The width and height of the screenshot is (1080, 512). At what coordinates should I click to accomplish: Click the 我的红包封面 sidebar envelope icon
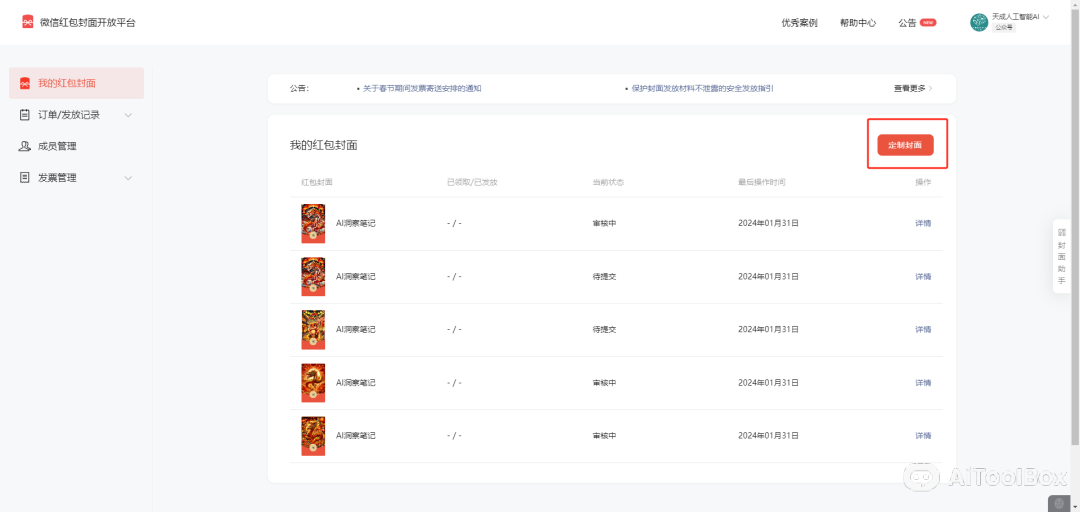point(25,83)
